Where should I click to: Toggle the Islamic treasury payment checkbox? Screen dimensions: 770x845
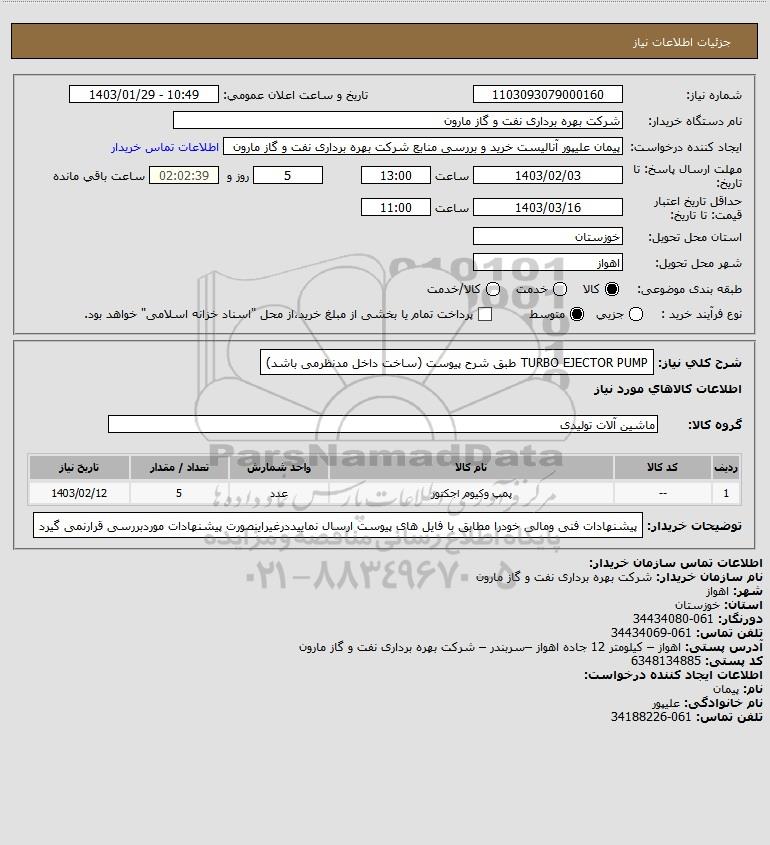coord(485,314)
